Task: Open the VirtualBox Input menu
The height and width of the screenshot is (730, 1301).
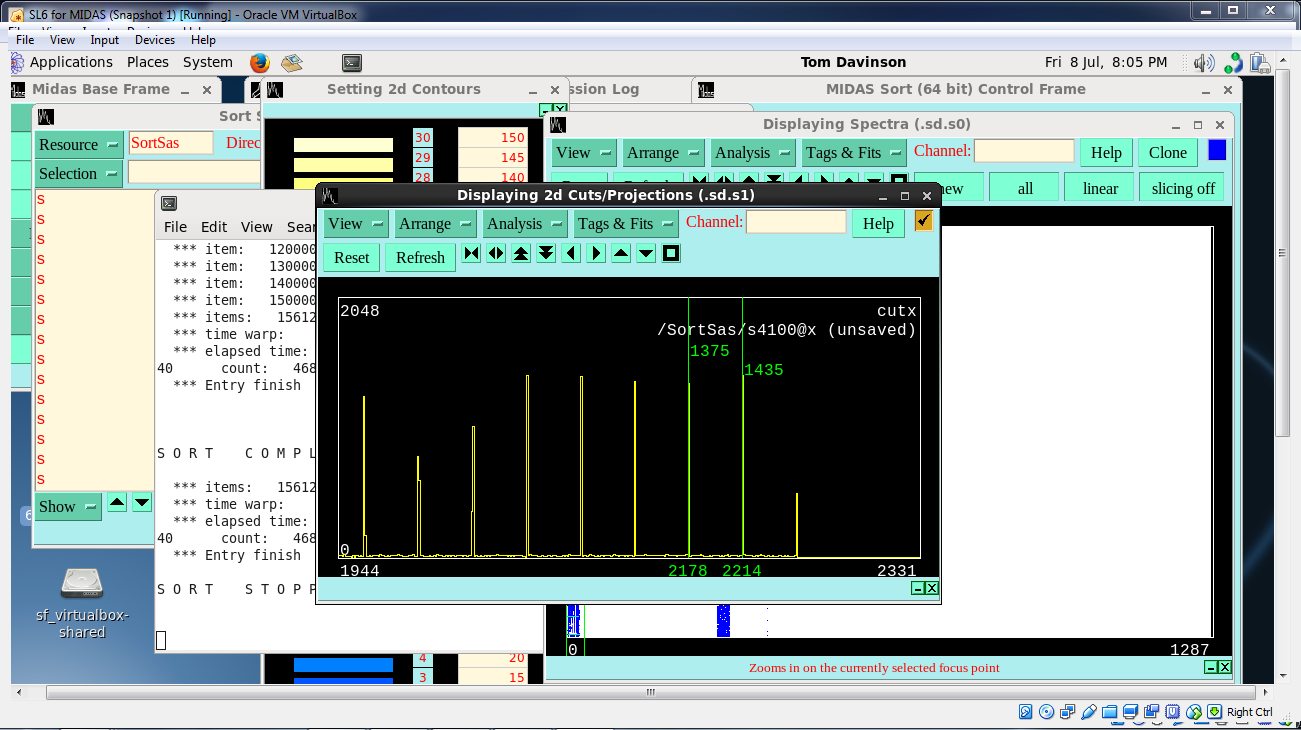Action: [104, 40]
